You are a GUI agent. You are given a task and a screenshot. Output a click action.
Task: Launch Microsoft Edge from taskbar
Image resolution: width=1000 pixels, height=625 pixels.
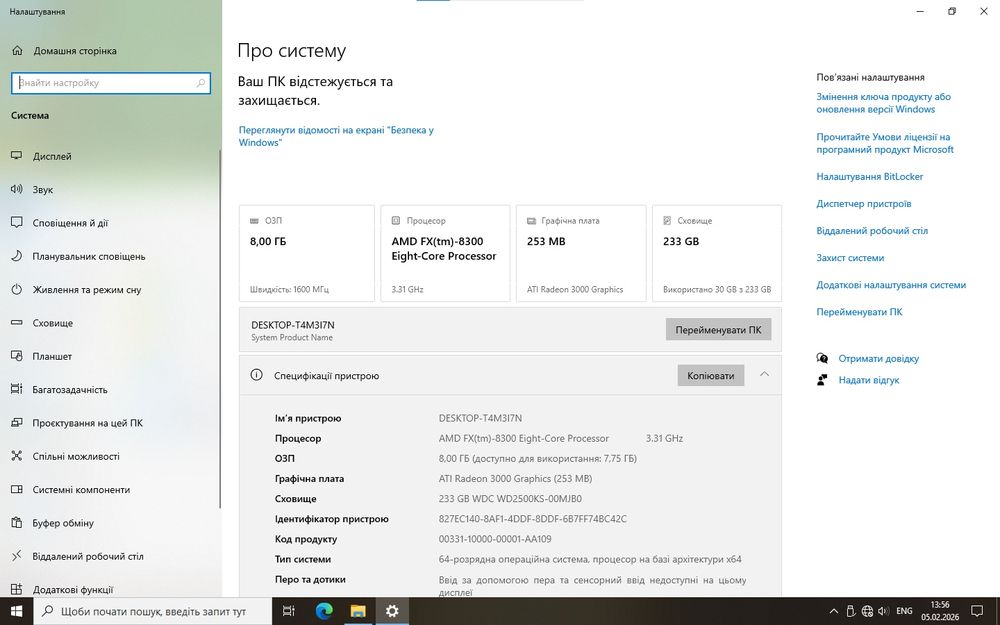324,611
